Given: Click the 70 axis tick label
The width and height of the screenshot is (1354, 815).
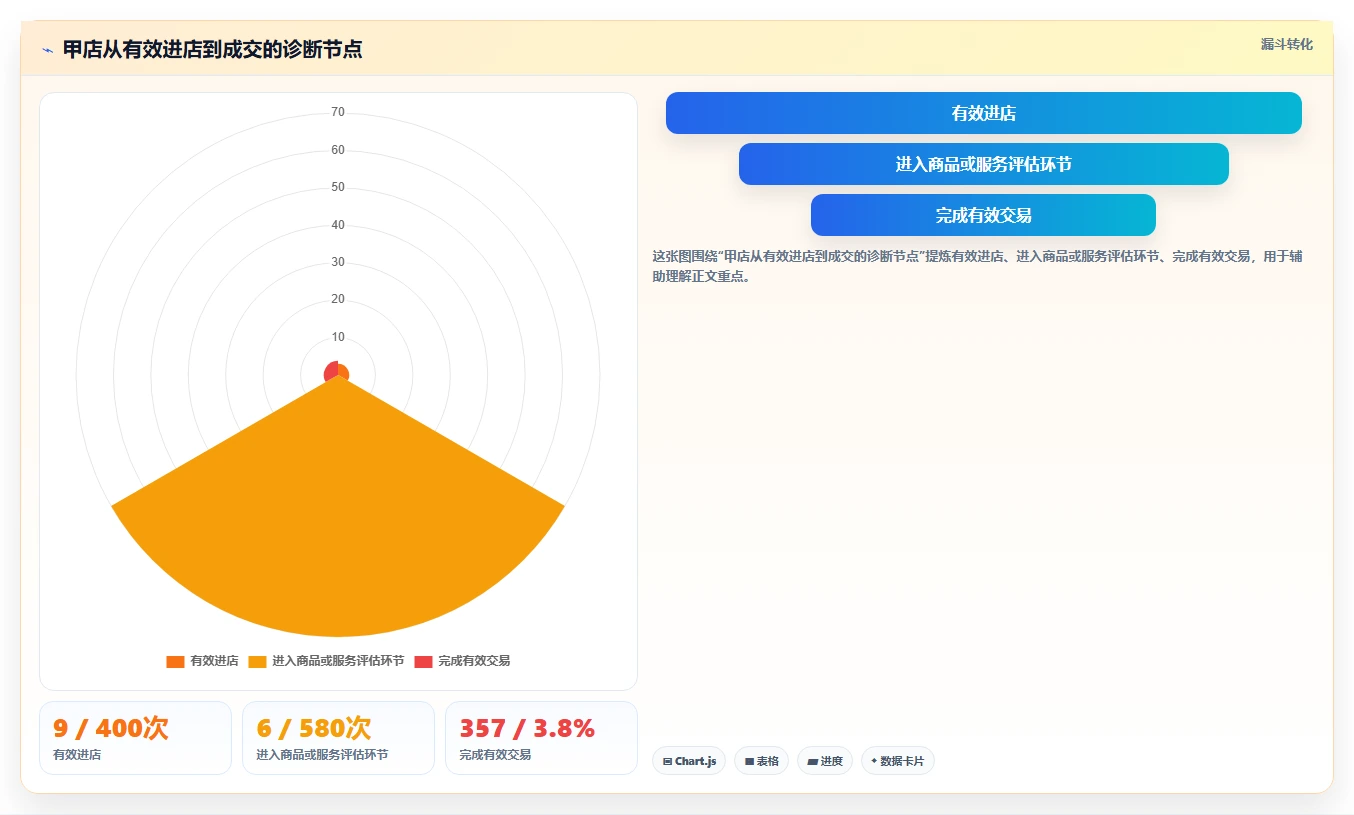Looking at the screenshot, I should (x=338, y=112).
